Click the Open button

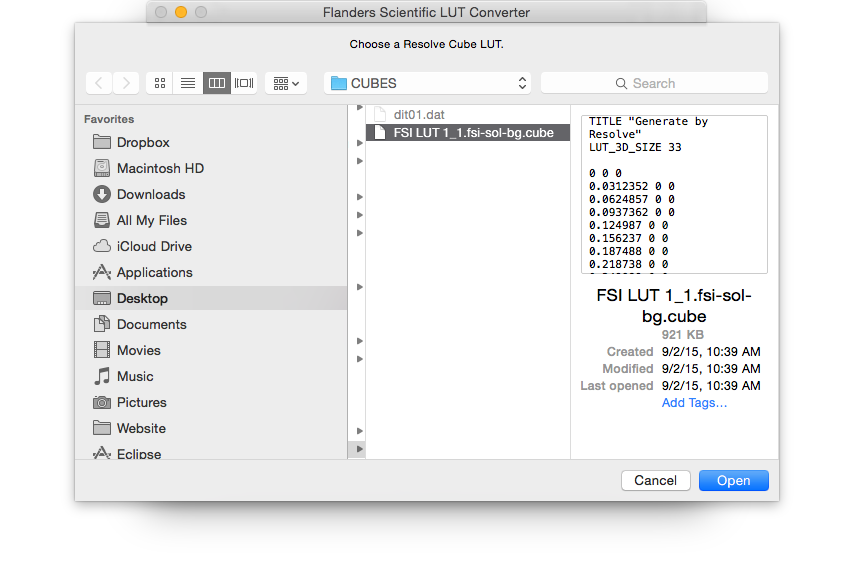(733, 480)
